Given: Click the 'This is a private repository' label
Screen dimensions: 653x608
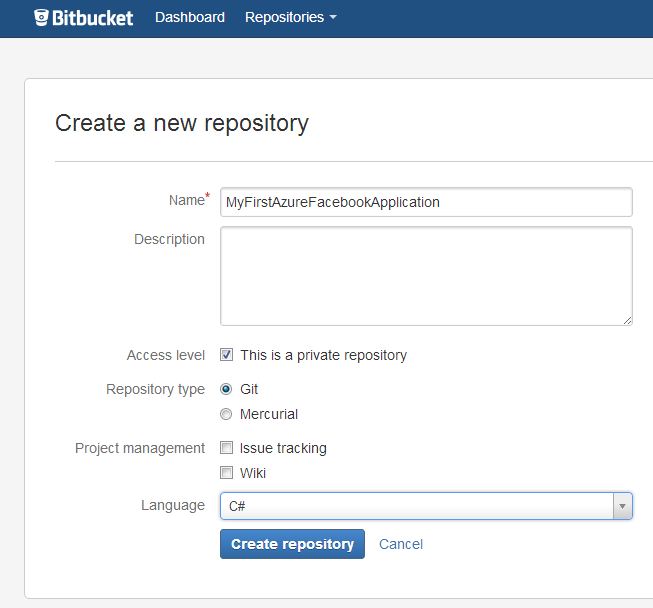Looking at the screenshot, I should pos(323,355).
